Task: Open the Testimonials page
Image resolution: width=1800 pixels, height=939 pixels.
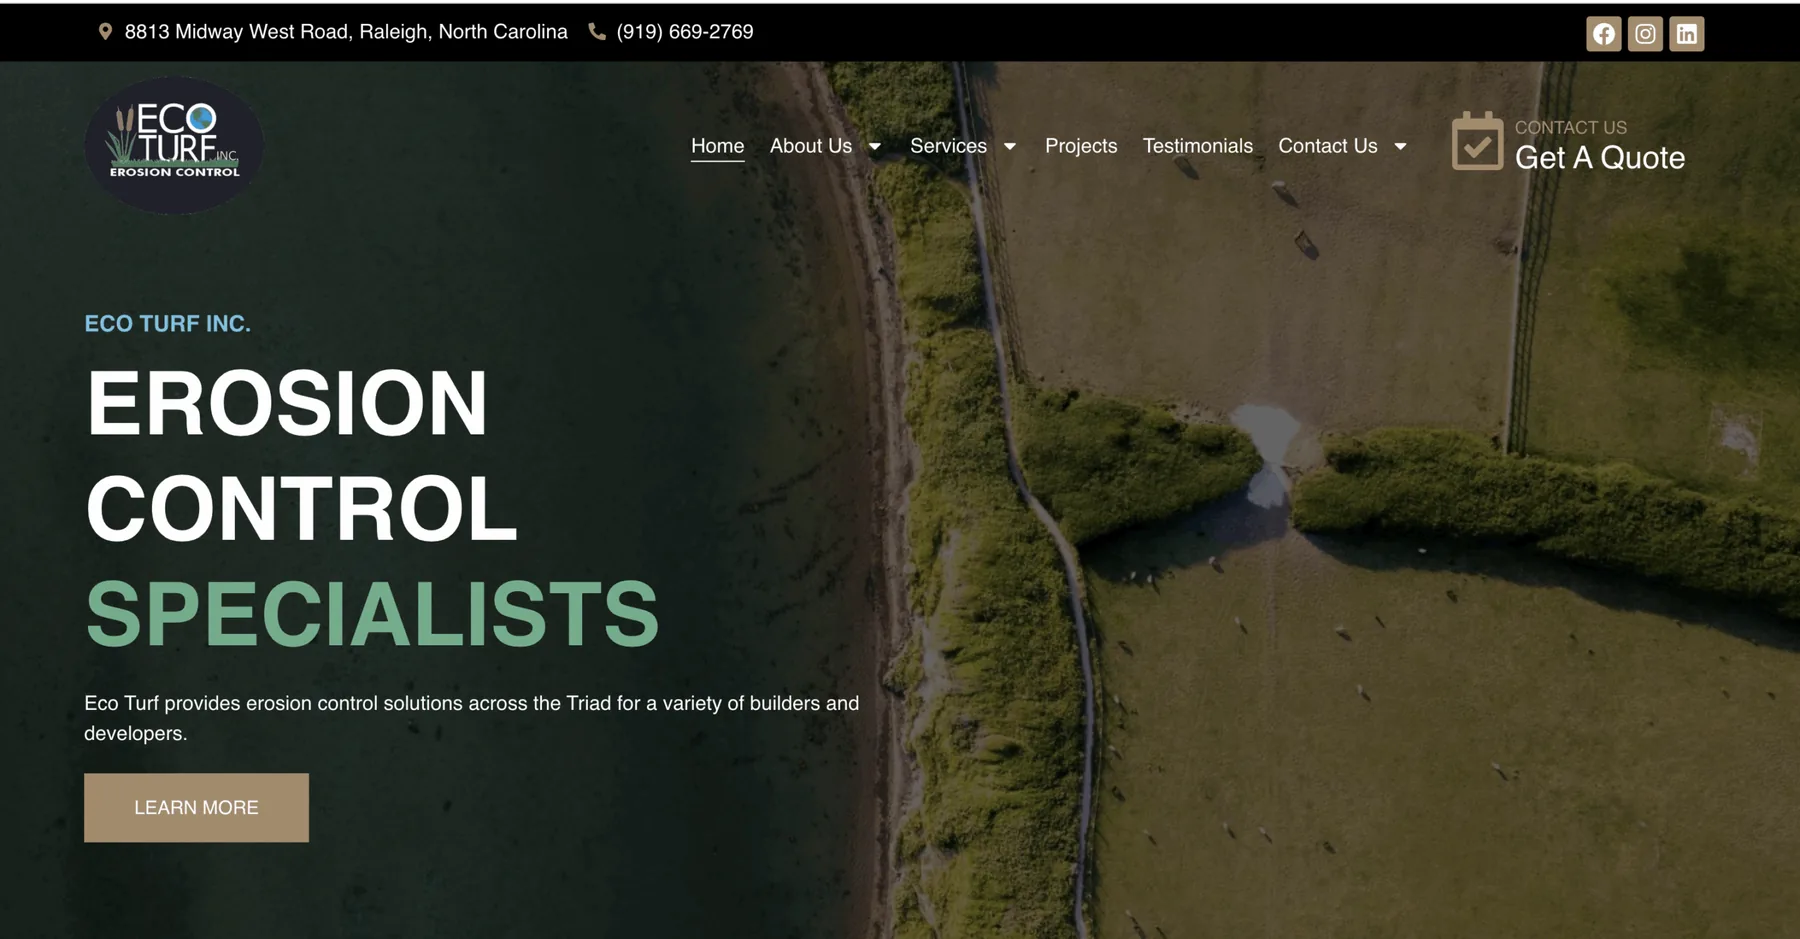Action: click(x=1197, y=146)
